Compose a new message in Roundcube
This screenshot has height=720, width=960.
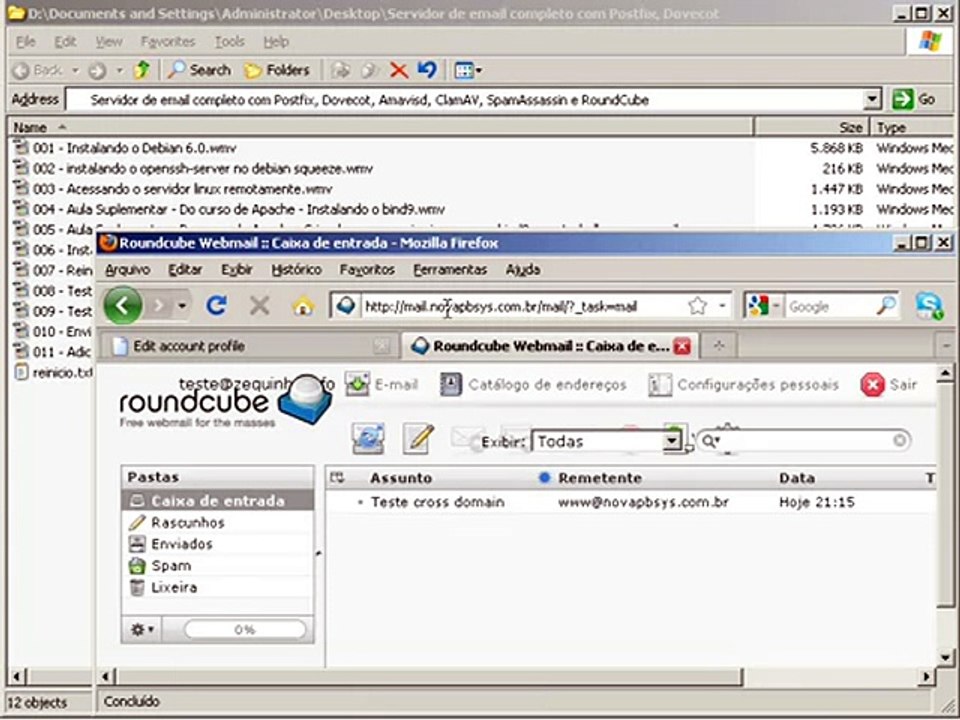(418, 438)
